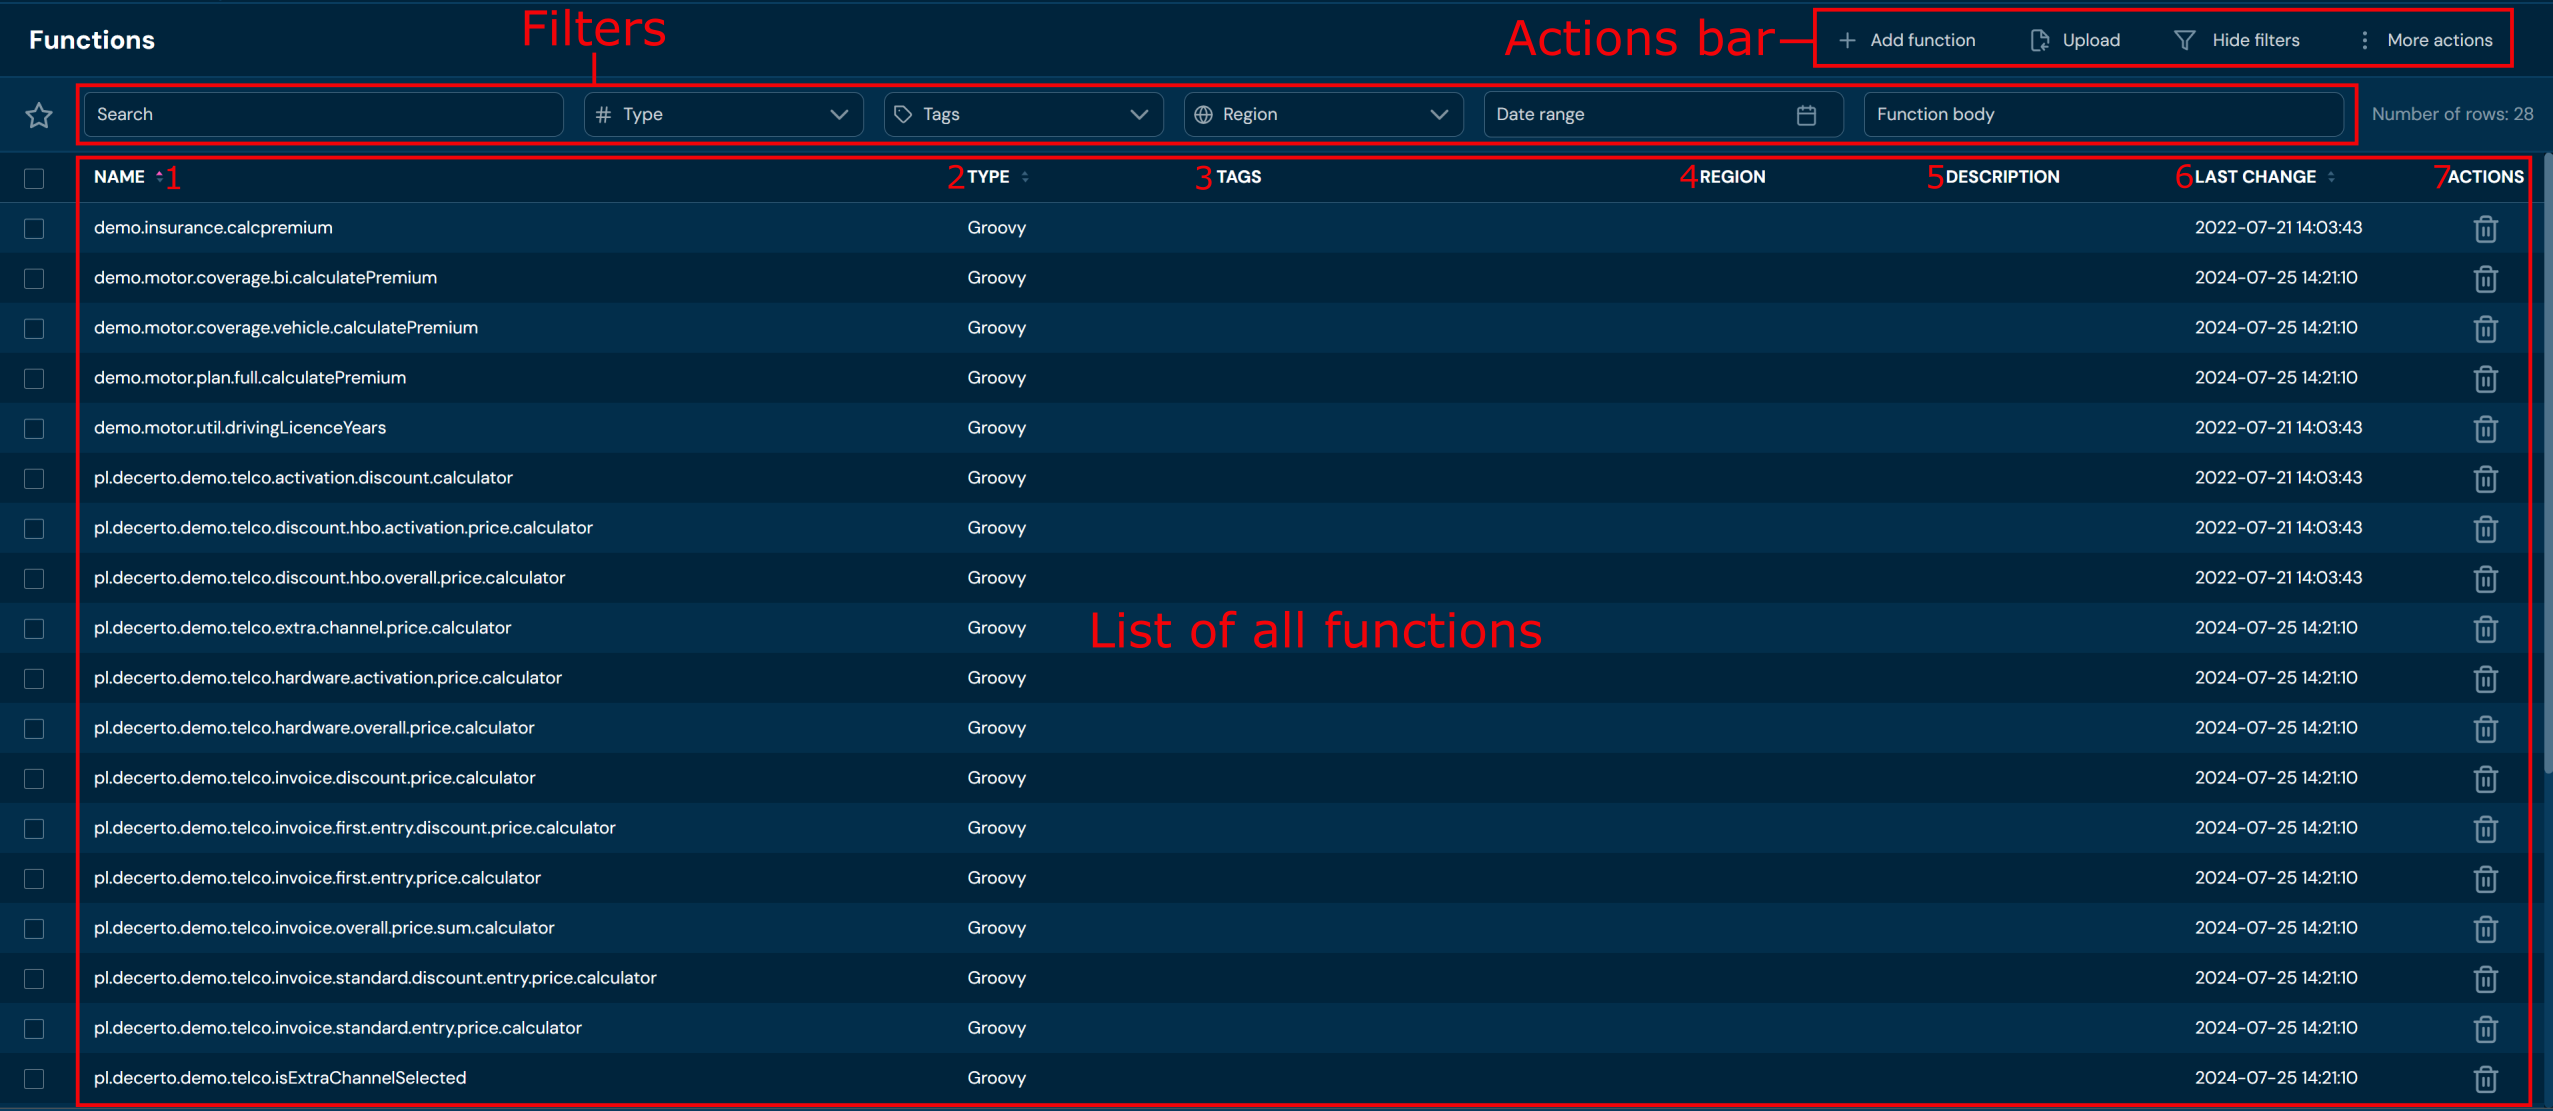Toggle the select-all checkbox in the header
The height and width of the screenshot is (1111, 2553).
pos(34,178)
